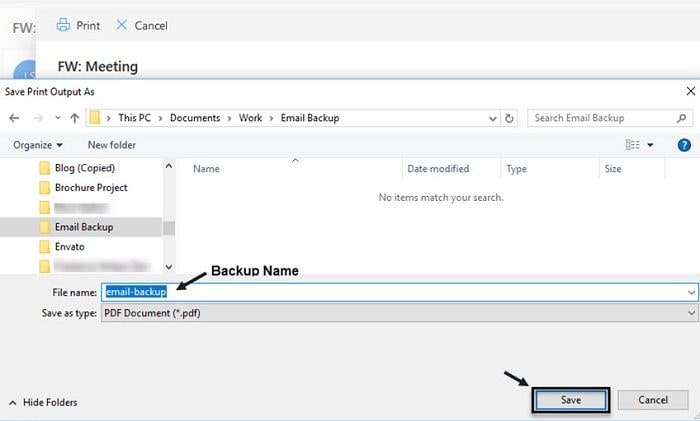Image resolution: width=700 pixels, height=421 pixels.
Task: Open the Organize menu
Action: click(x=38, y=145)
